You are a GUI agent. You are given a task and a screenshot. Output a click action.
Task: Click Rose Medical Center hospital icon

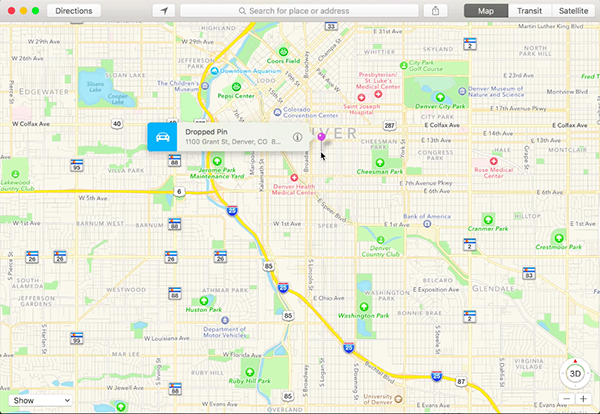[494, 161]
